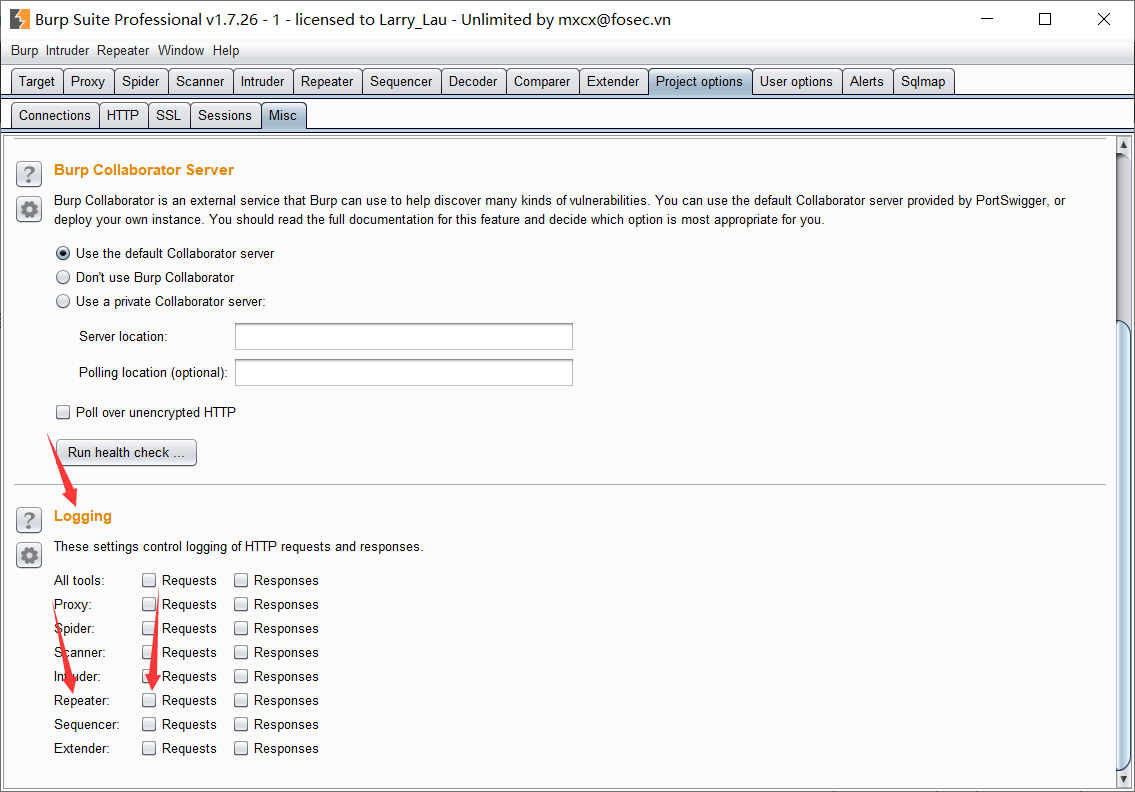The image size is (1135, 792).
Task: Click the Logging section help icon
Action: pyautogui.click(x=29, y=520)
